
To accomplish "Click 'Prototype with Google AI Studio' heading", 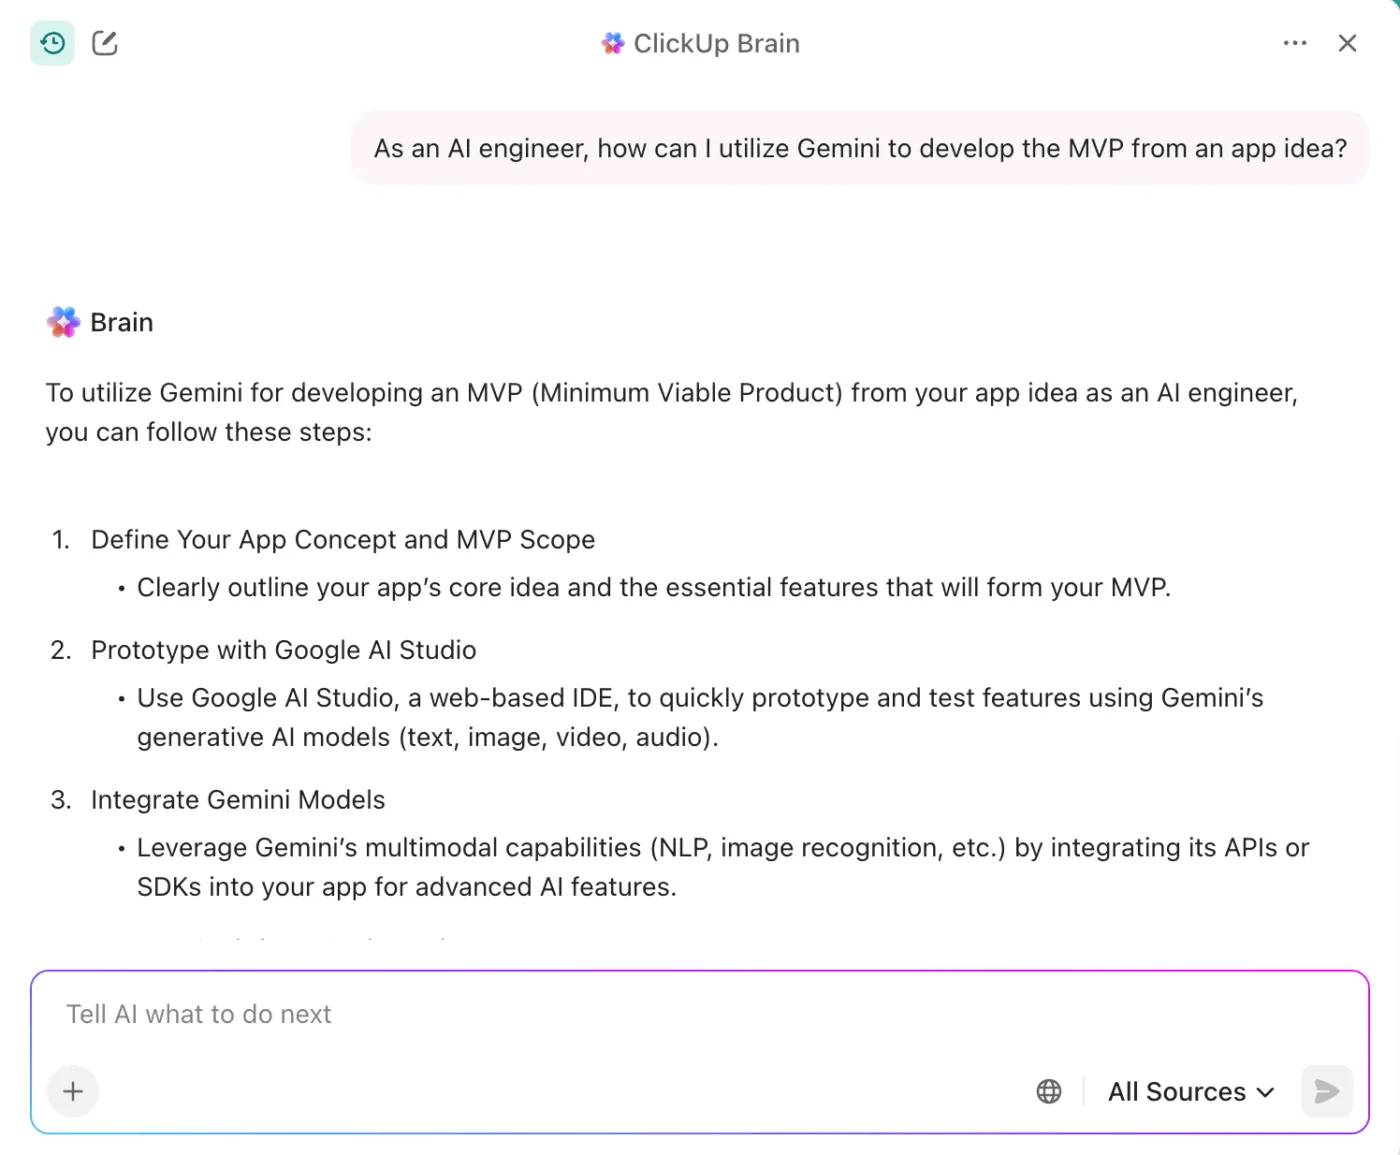I will [x=284, y=650].
